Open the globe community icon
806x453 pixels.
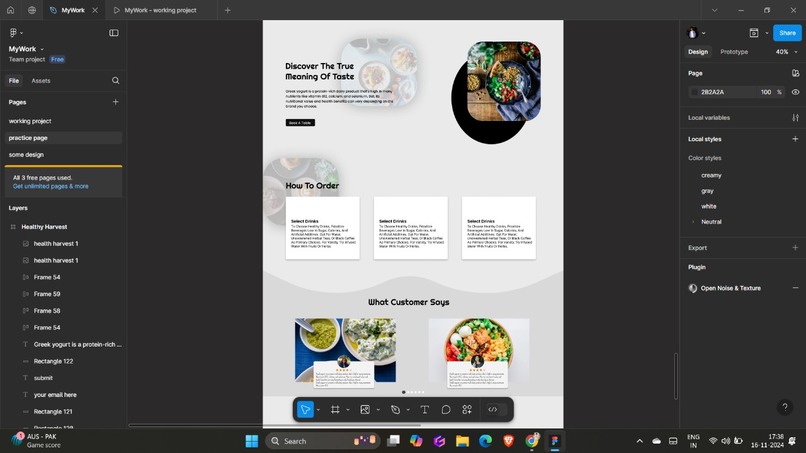(x=31, y=10)
